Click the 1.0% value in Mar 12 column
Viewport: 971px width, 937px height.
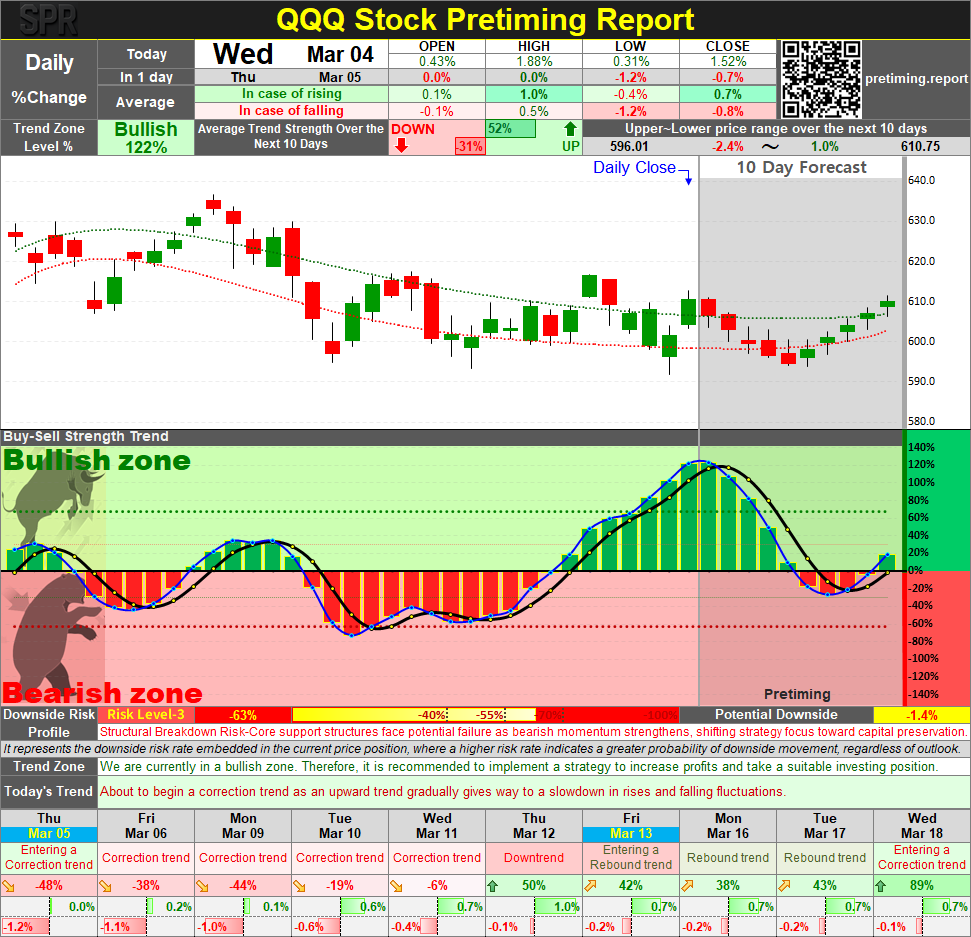566,907
